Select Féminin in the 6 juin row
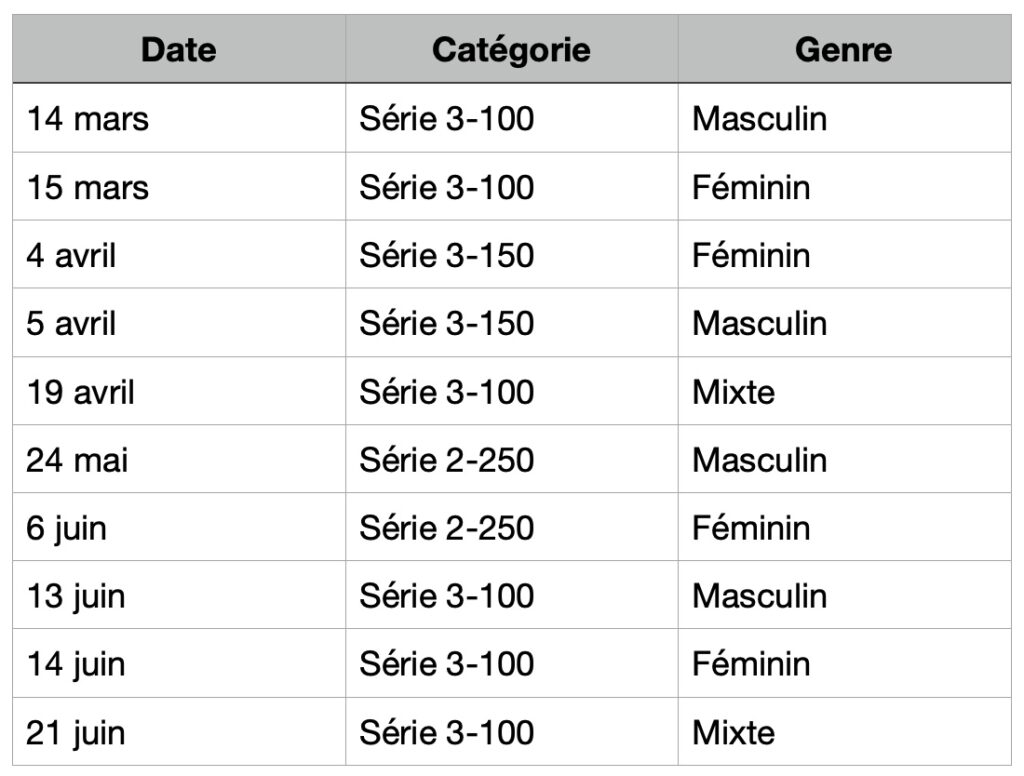 751,528
